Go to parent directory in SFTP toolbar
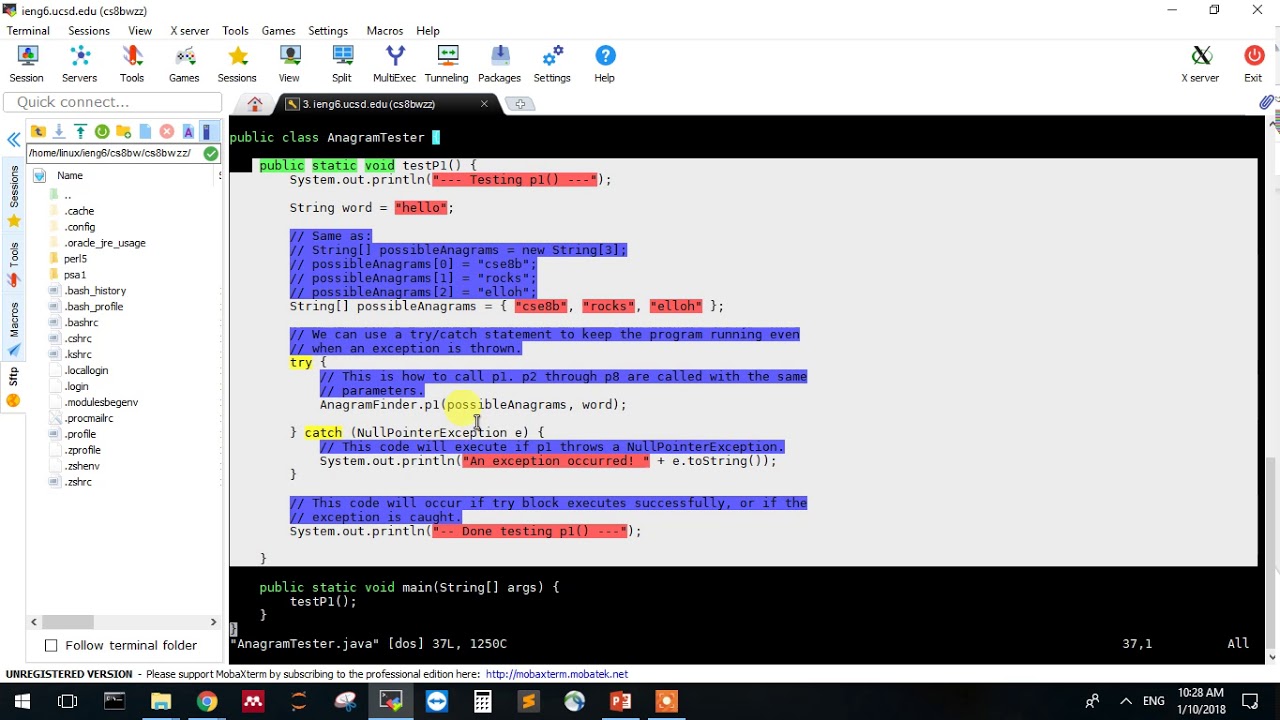This screenshot has width=1280, height=720. (38, 132)
